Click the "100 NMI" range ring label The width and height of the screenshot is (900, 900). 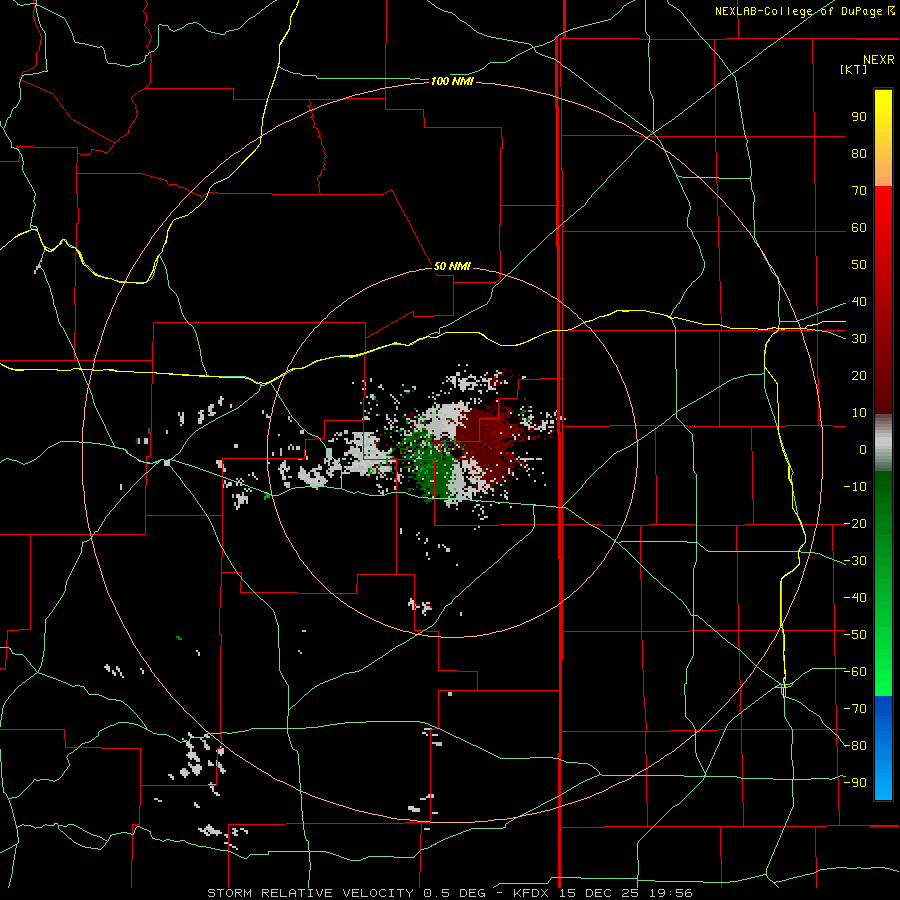(452, 82)
